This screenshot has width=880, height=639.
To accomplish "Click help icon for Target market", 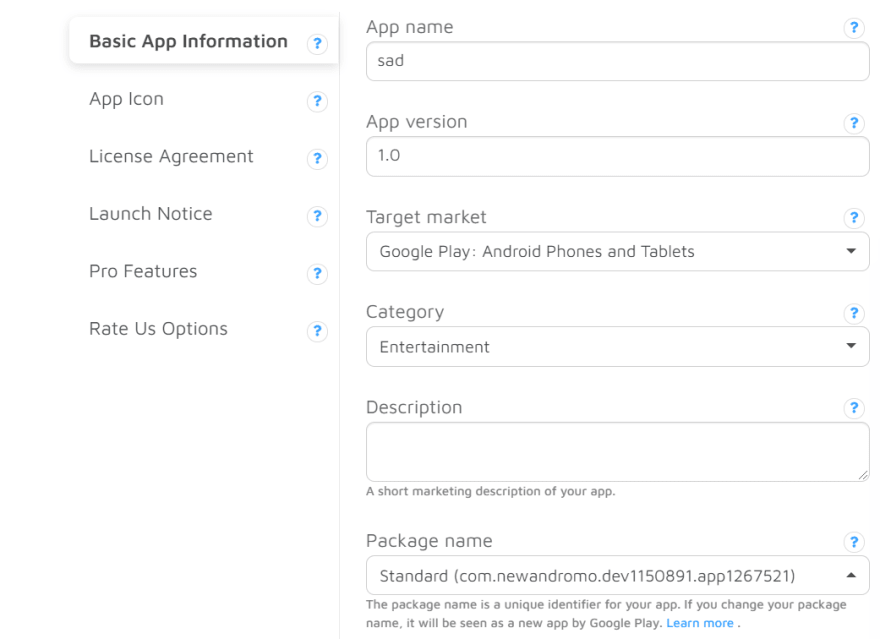I will pyautogui.click(x=854, y=218).
